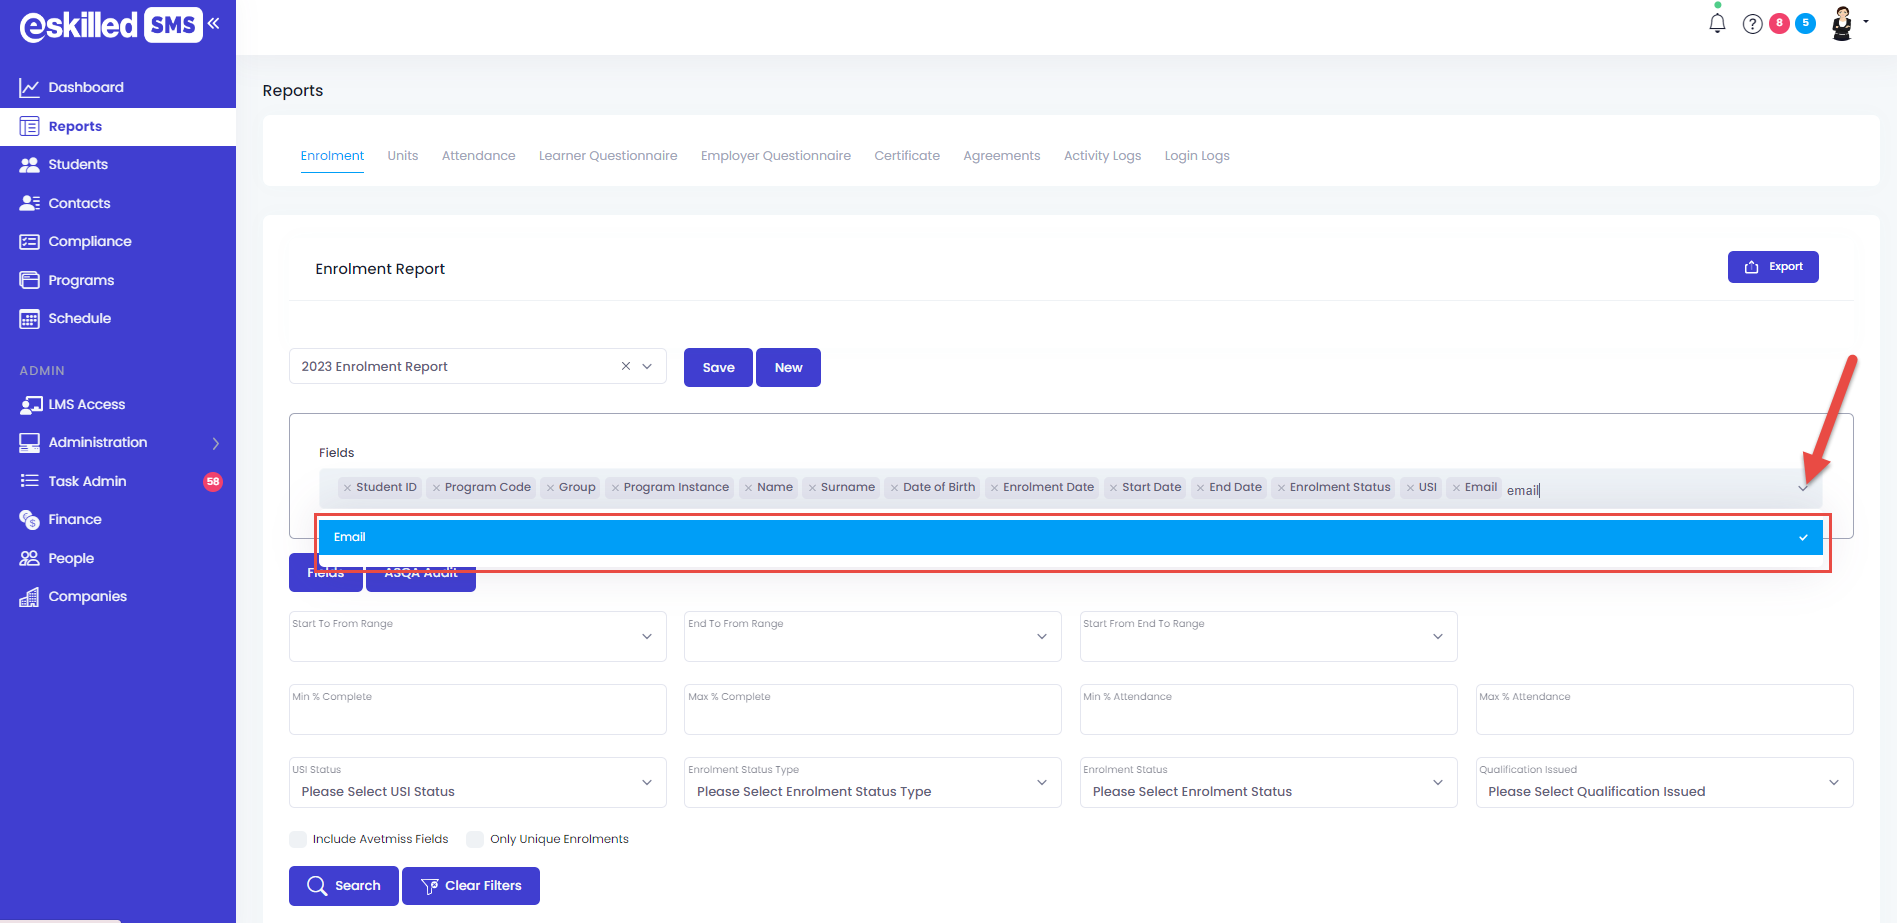Open the Enrolment Status Type dropdown
Image resolution: width=1897 pixels, height=923 pixels.
tap(871, 783)
